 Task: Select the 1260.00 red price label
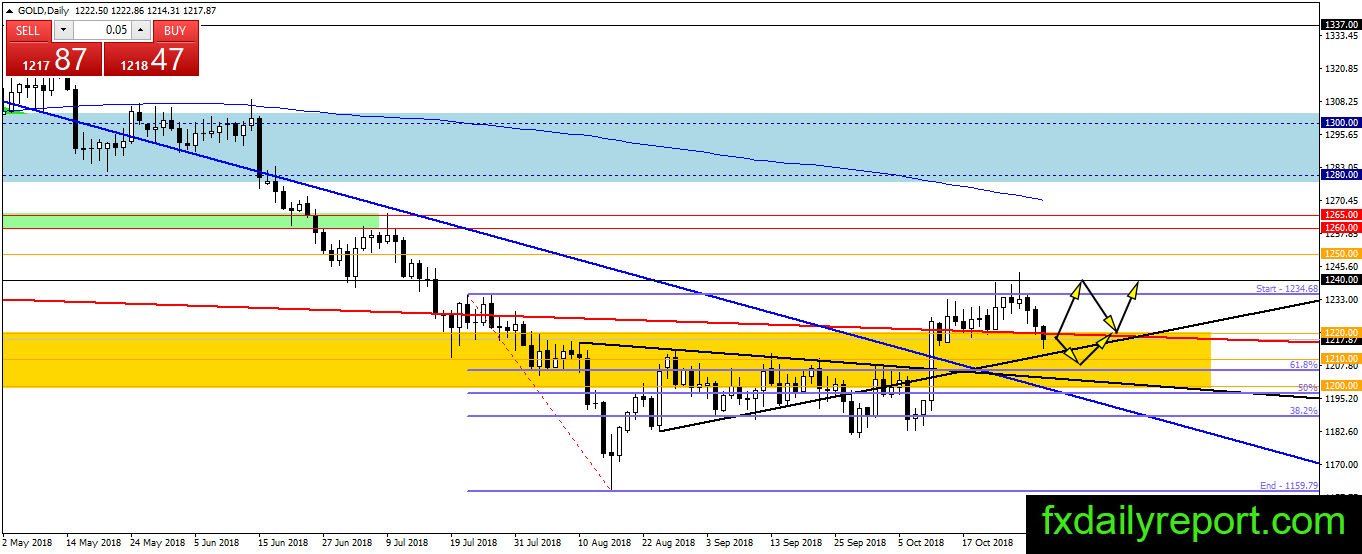(1340, 228)
